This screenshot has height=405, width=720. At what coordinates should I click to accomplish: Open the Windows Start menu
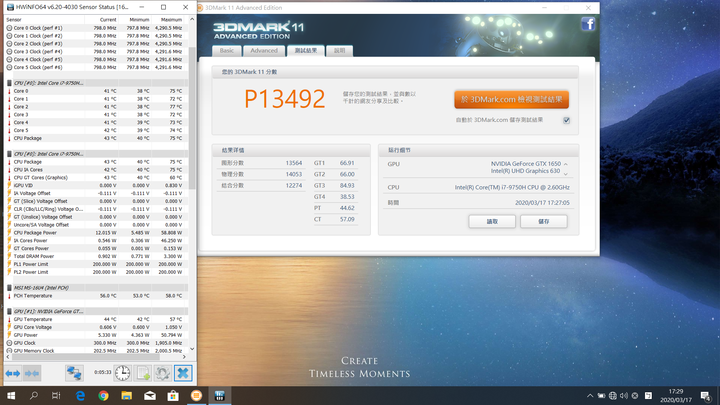click(11, 395)
